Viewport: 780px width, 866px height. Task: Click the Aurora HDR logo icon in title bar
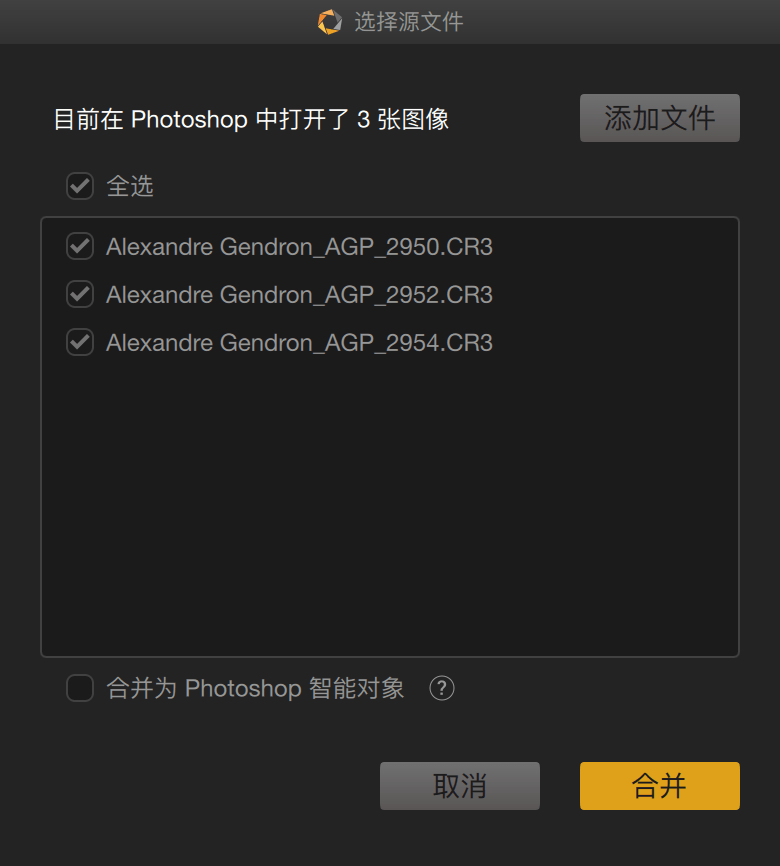pos(330,22)
